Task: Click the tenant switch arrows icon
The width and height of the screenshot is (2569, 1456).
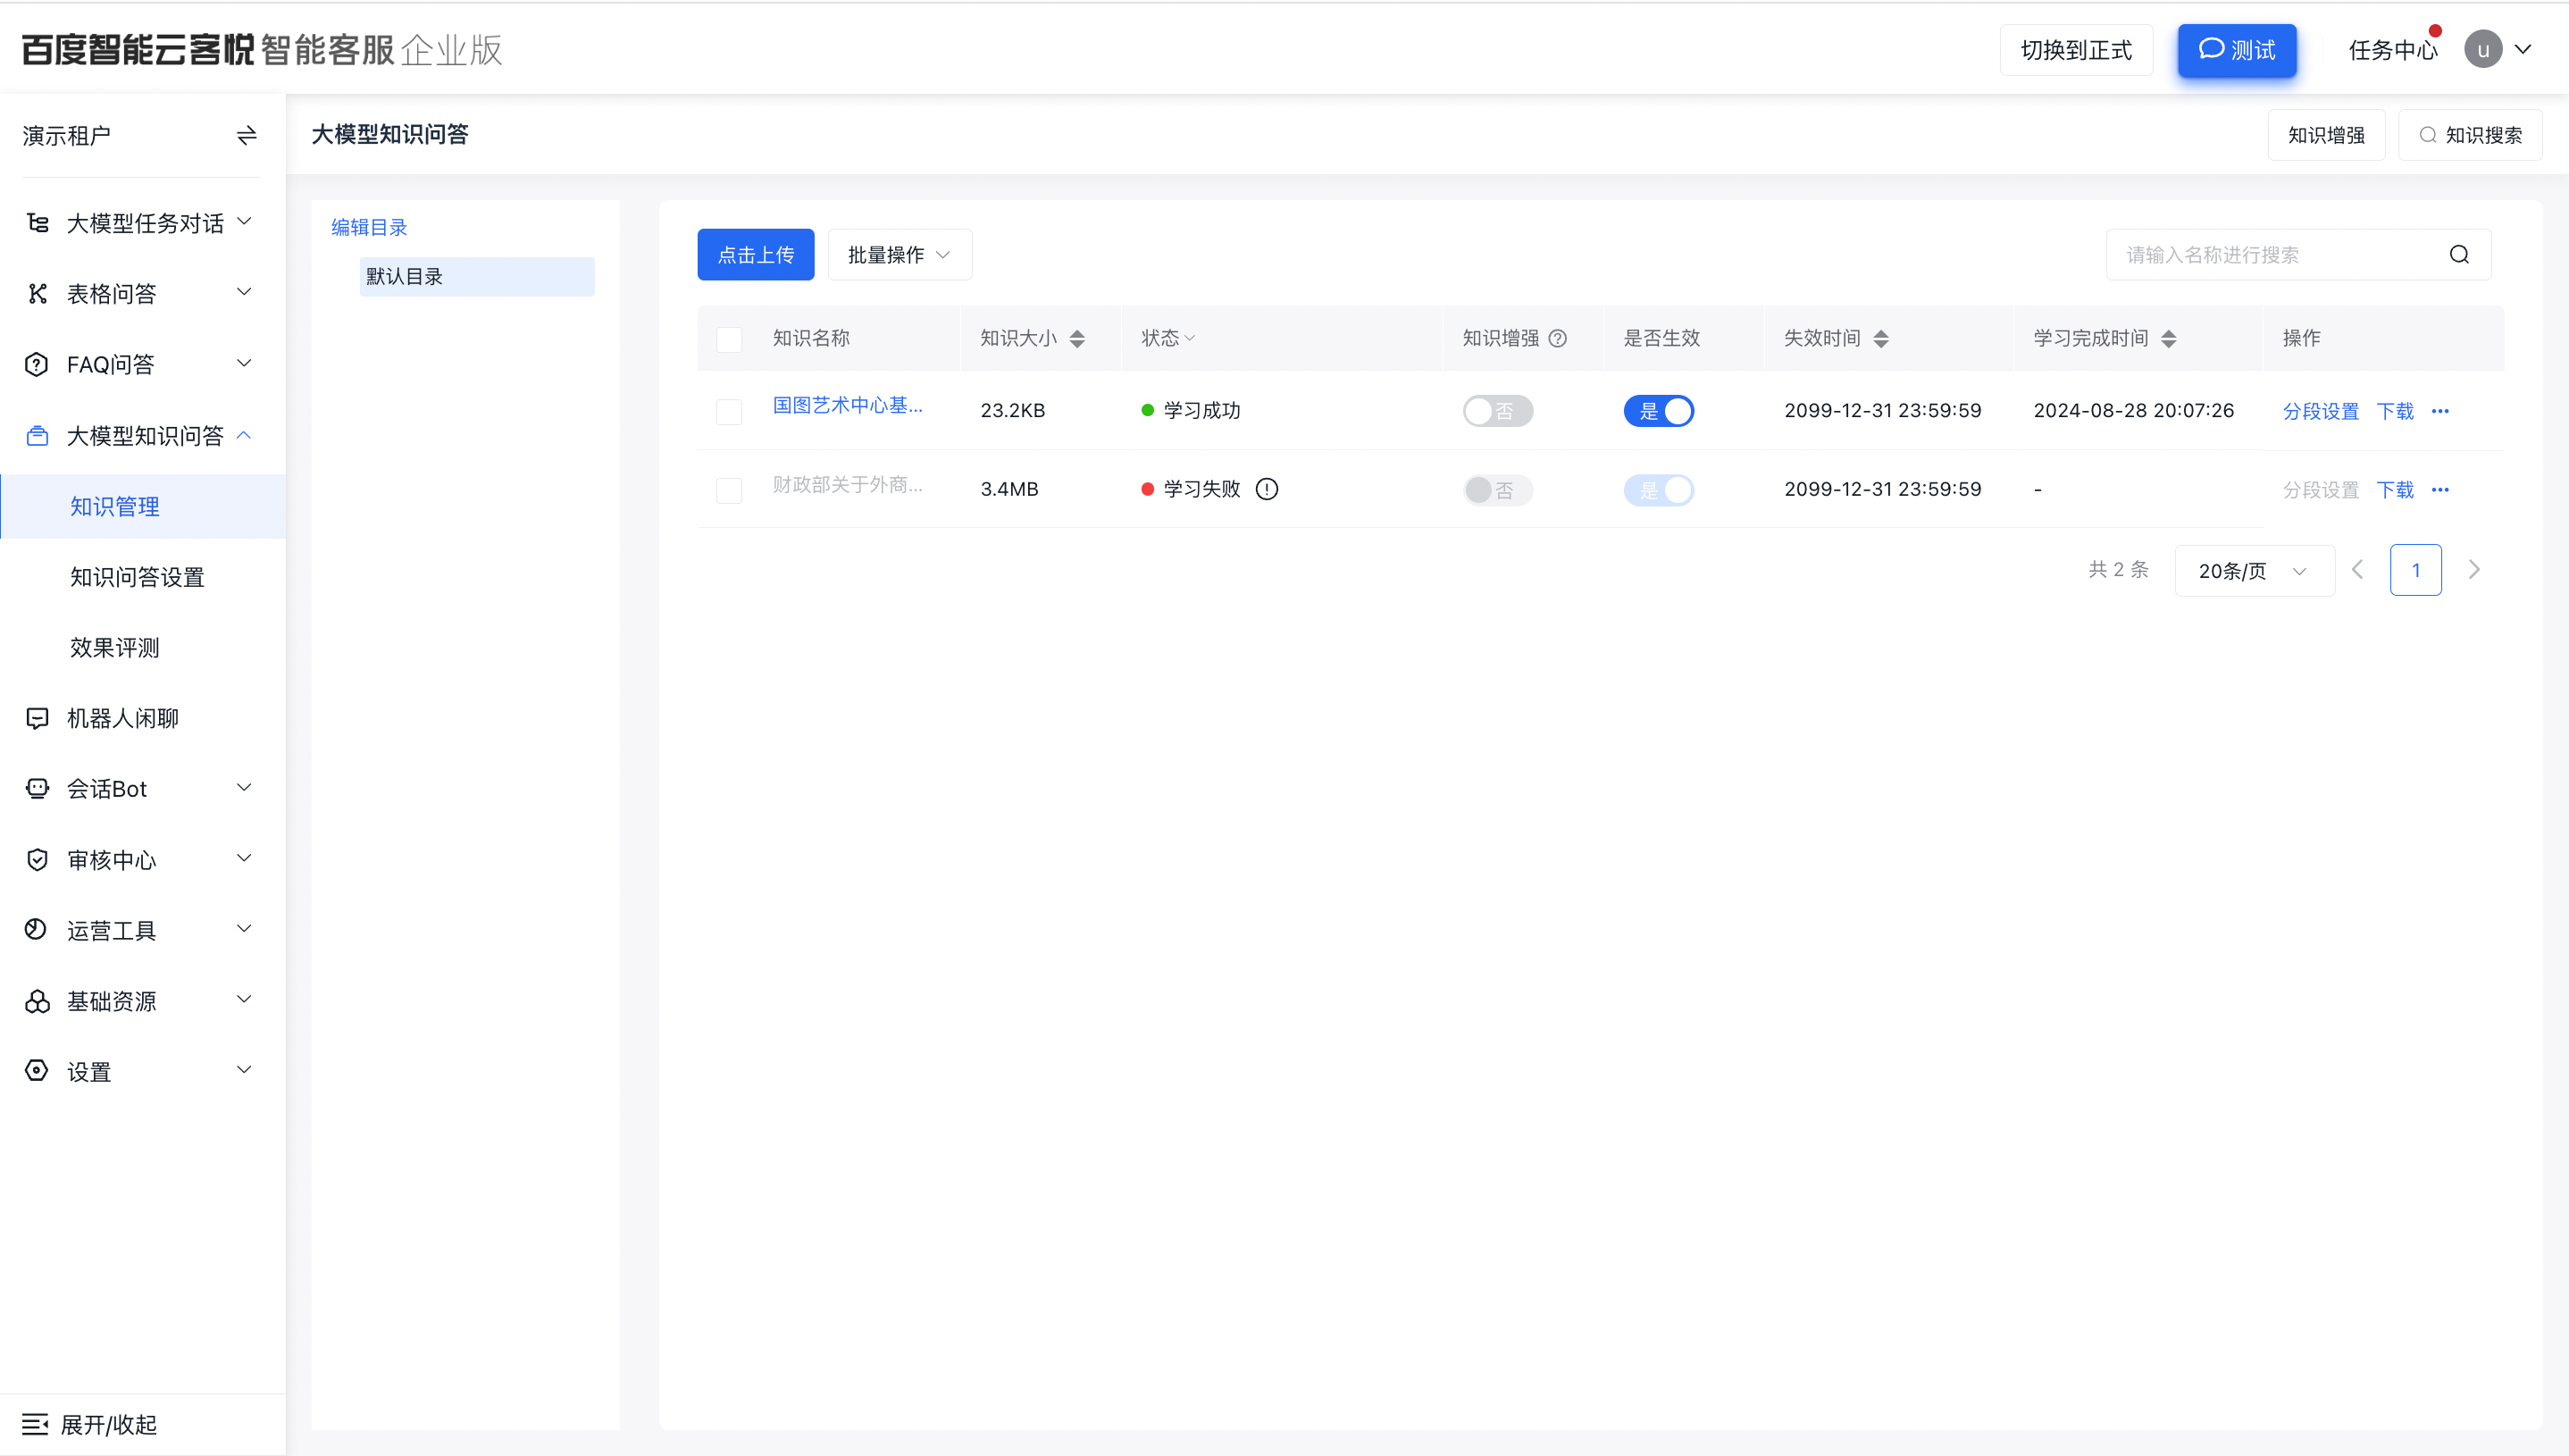Action: pos(246,135)
